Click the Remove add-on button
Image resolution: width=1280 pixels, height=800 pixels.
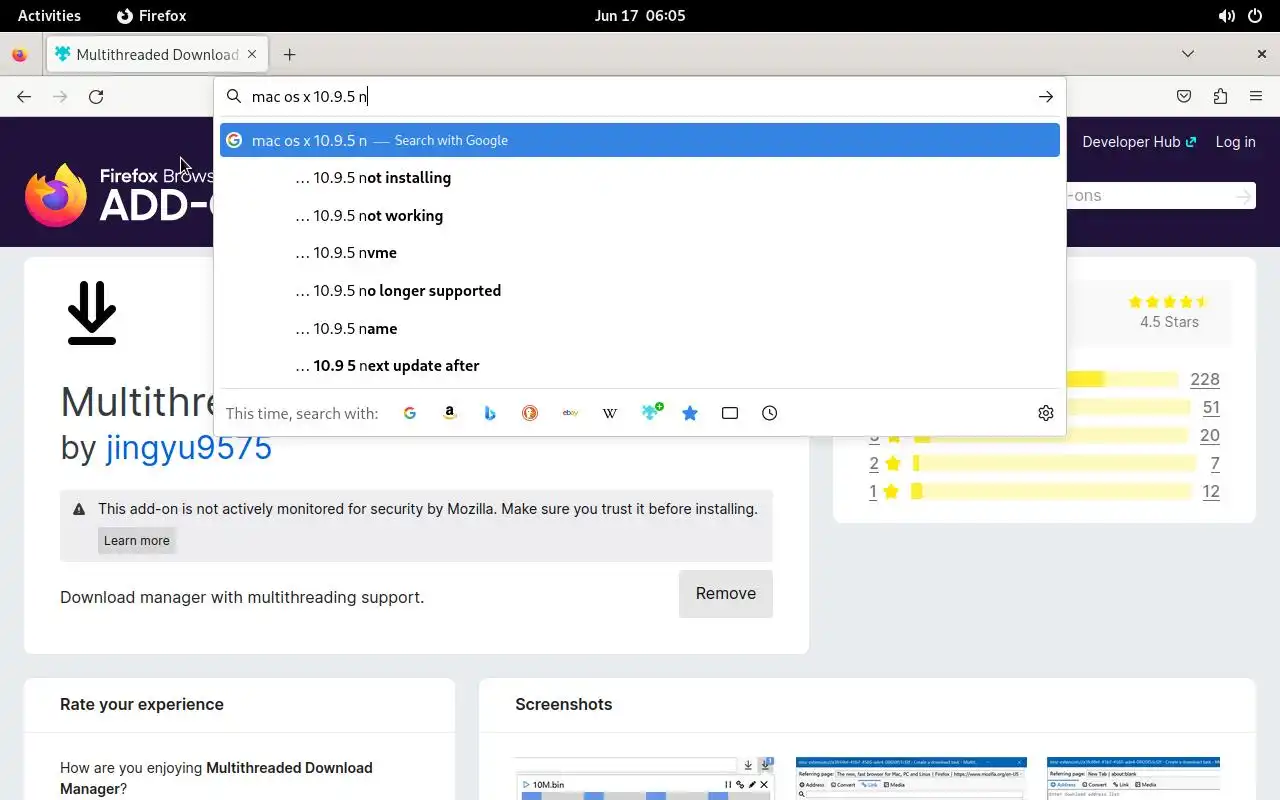tap(726, 594)
